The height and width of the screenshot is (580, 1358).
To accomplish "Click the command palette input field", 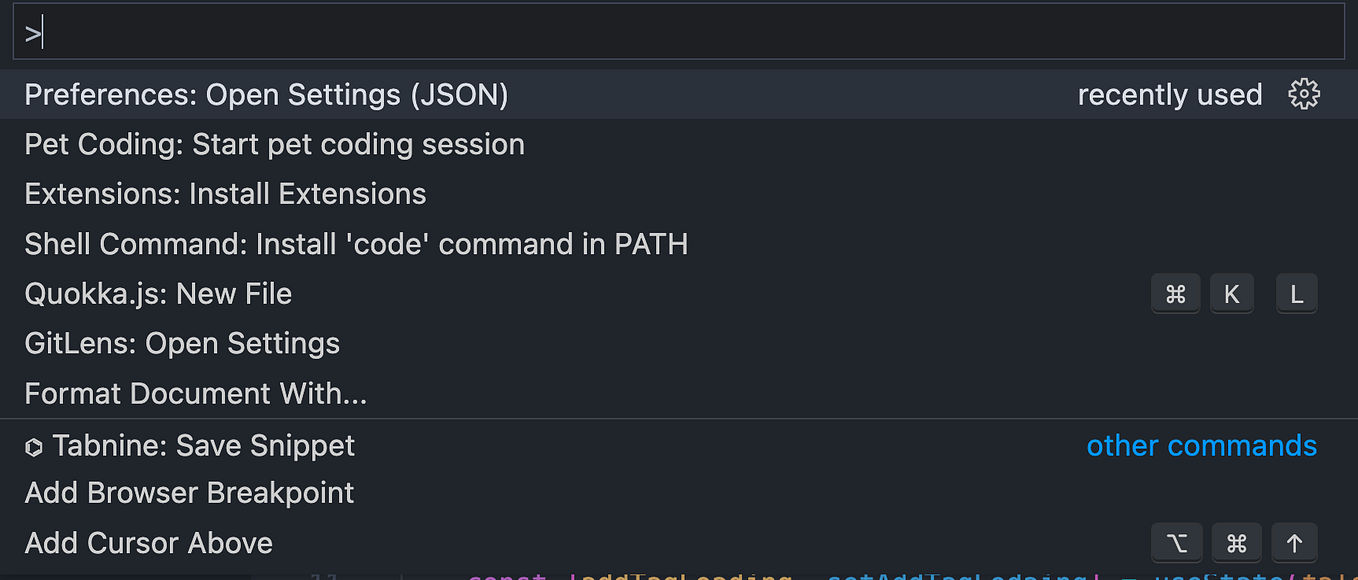I will point(679,31).
